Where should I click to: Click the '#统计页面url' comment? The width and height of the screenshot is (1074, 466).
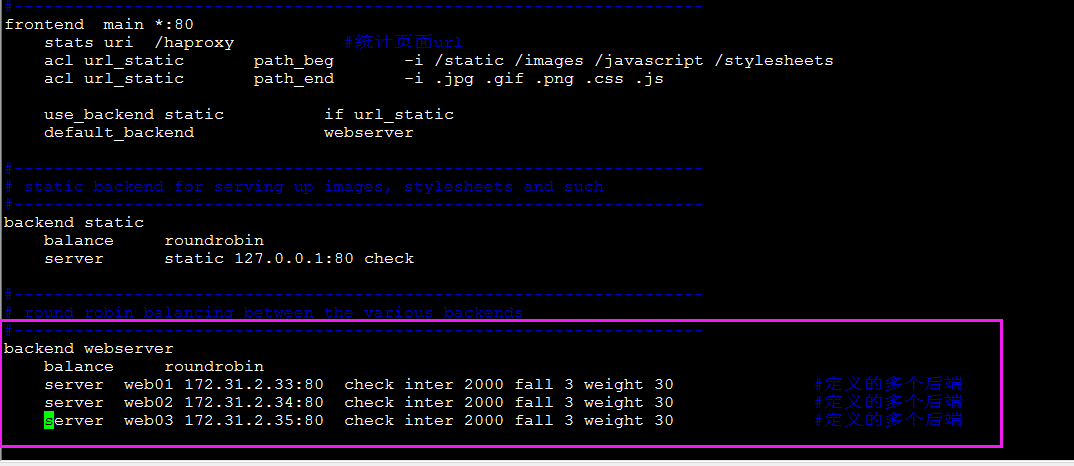point(403,42)
